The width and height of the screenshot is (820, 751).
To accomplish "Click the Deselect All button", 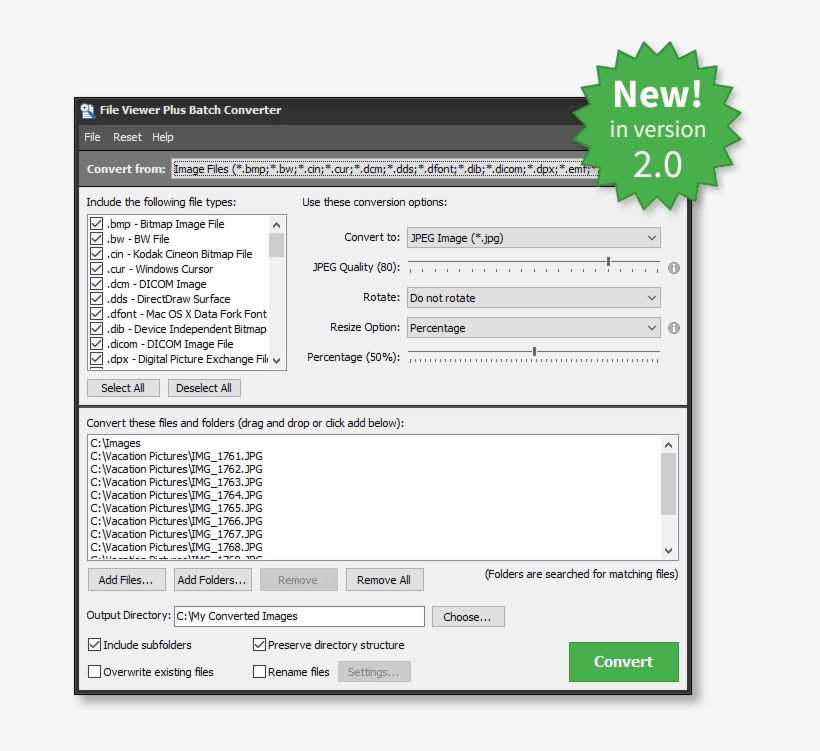I will pos(204,388).
